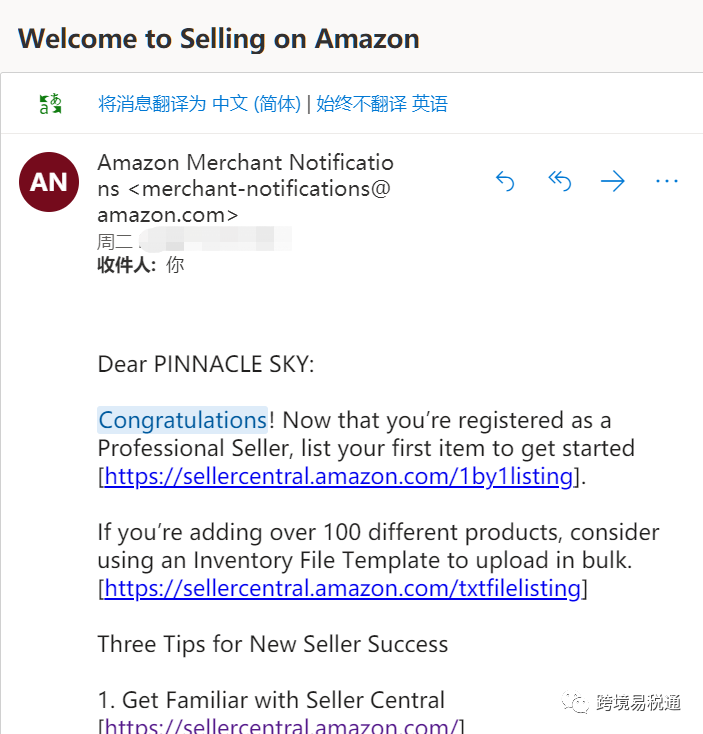Click the Forward arrow icon
Image resolution: width=703 pixels, height=734 pixels.
[x=612, y=181]
